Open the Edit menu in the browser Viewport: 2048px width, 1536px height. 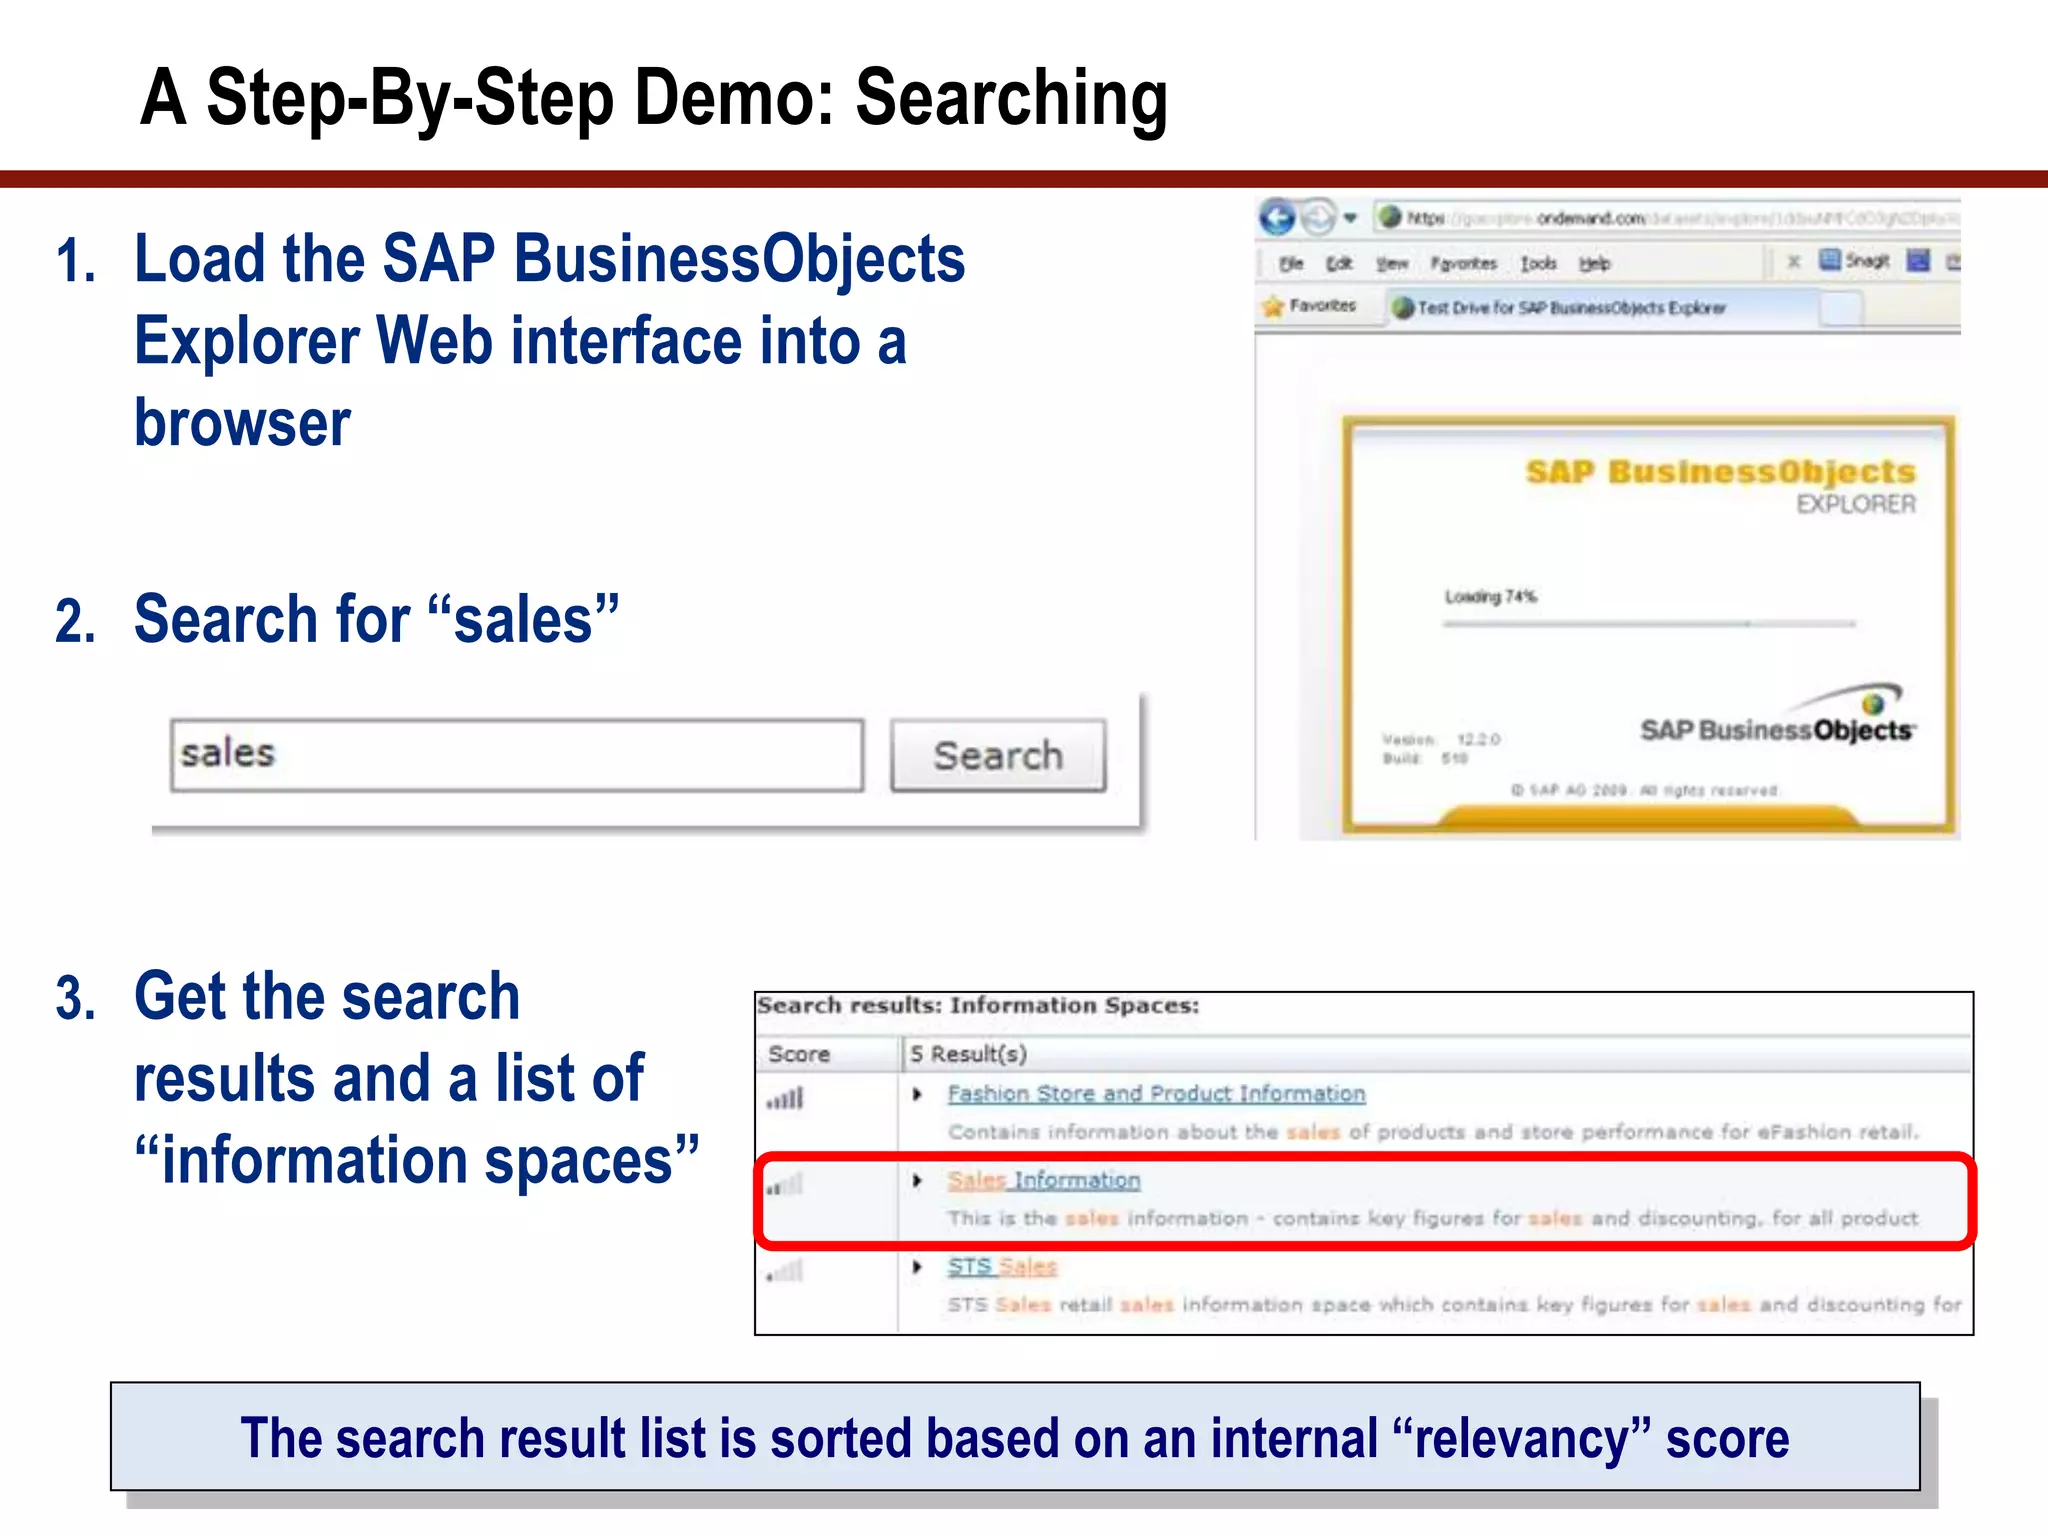coord(1339,263)
